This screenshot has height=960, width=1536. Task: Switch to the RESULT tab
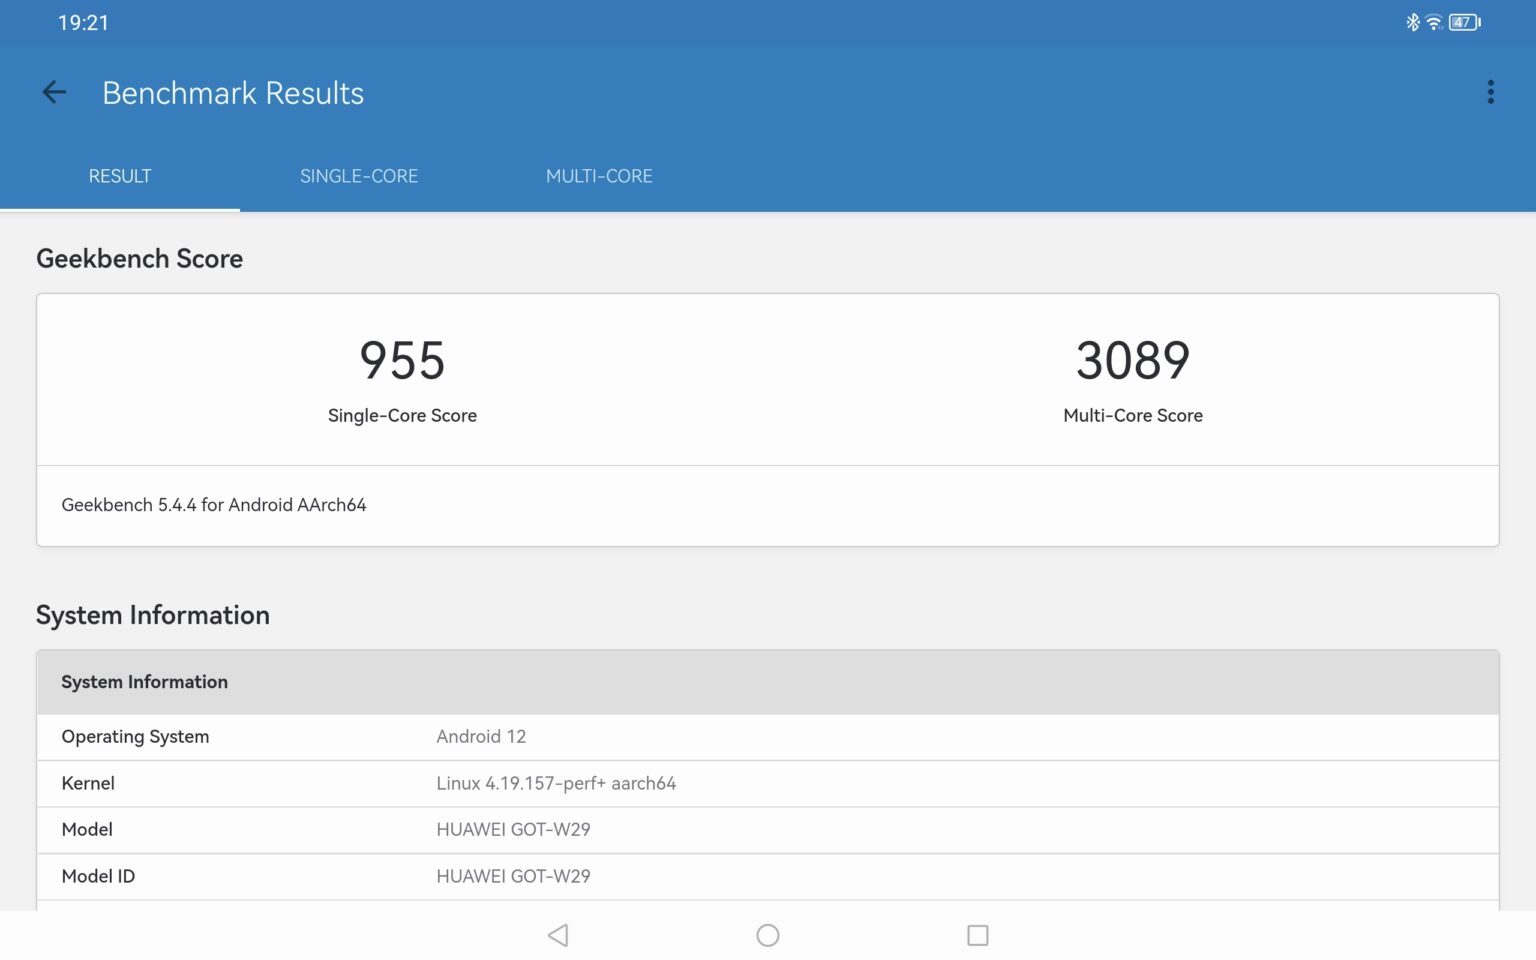coord(120,176)
